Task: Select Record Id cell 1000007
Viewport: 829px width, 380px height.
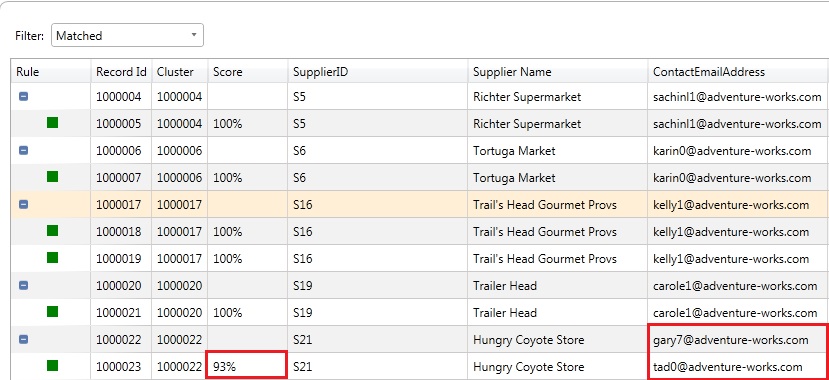Action: tap(121, 178)
